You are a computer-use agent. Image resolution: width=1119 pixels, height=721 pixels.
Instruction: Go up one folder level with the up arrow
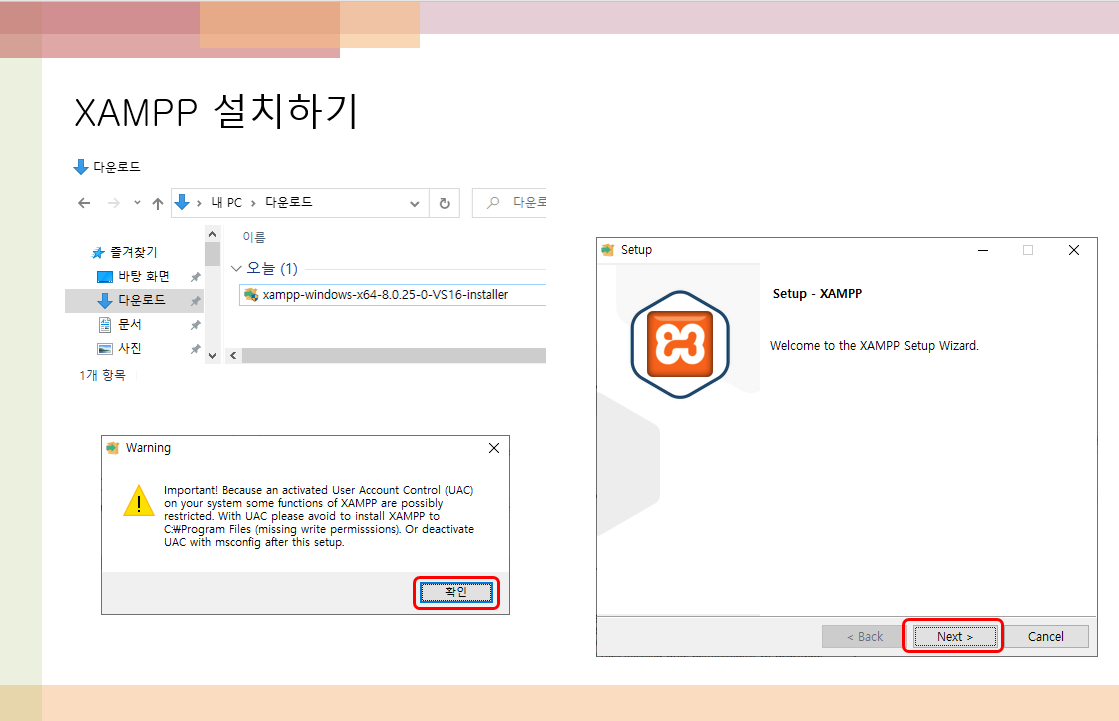coord(158,203)
